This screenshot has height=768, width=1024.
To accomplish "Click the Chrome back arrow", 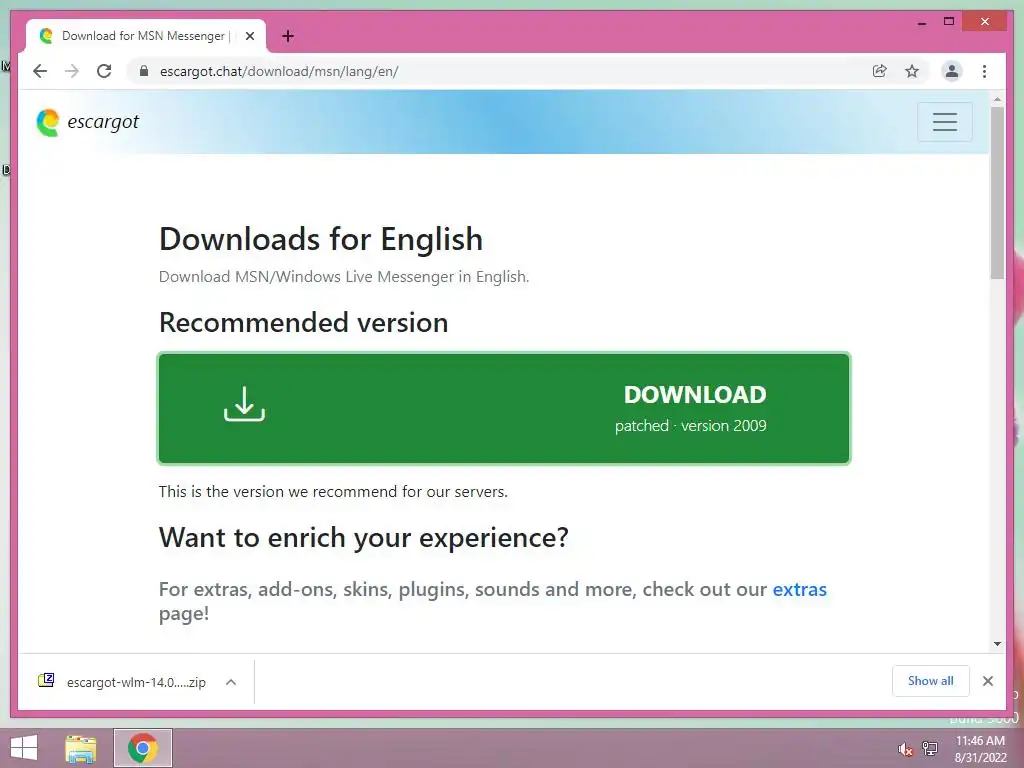I will click(40, 71).
